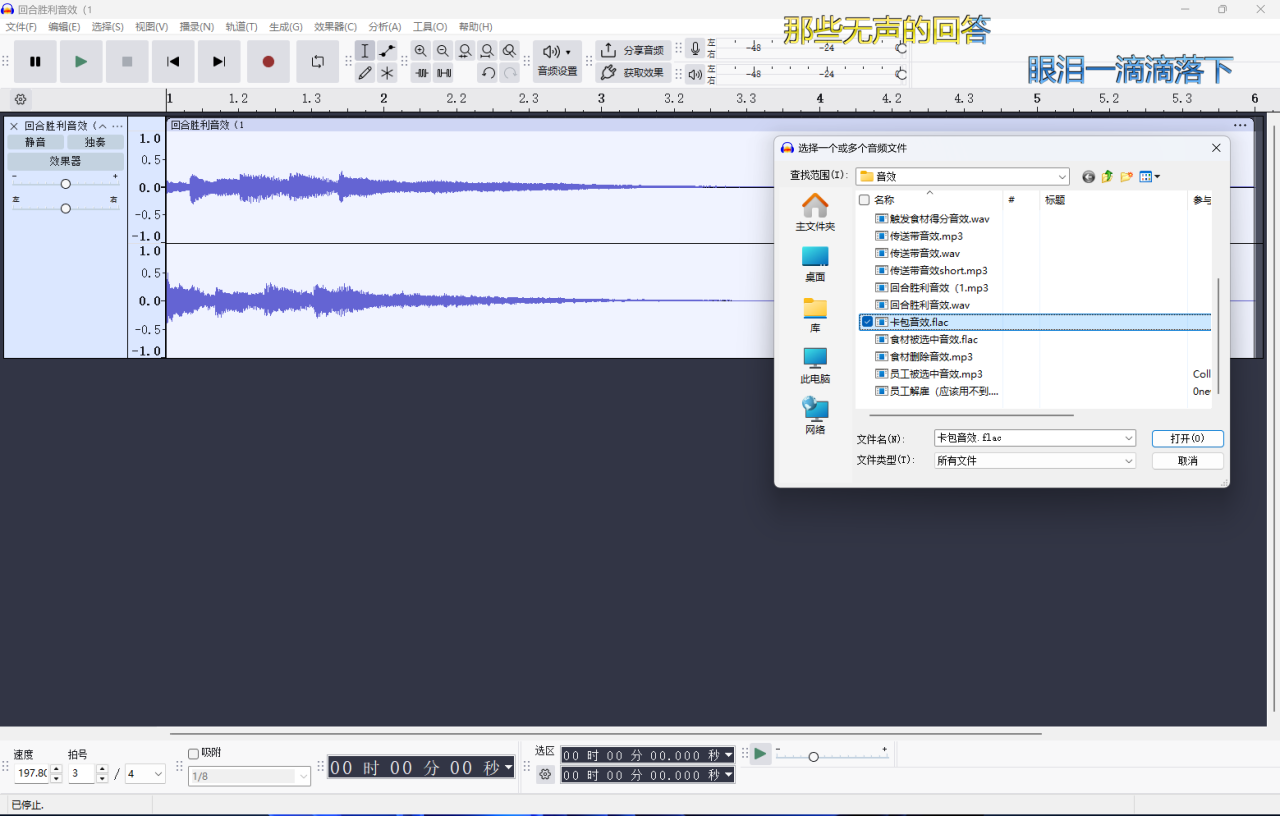
Task: Select file 食材删除音效.mp3
Action: [x=931, y=356]
